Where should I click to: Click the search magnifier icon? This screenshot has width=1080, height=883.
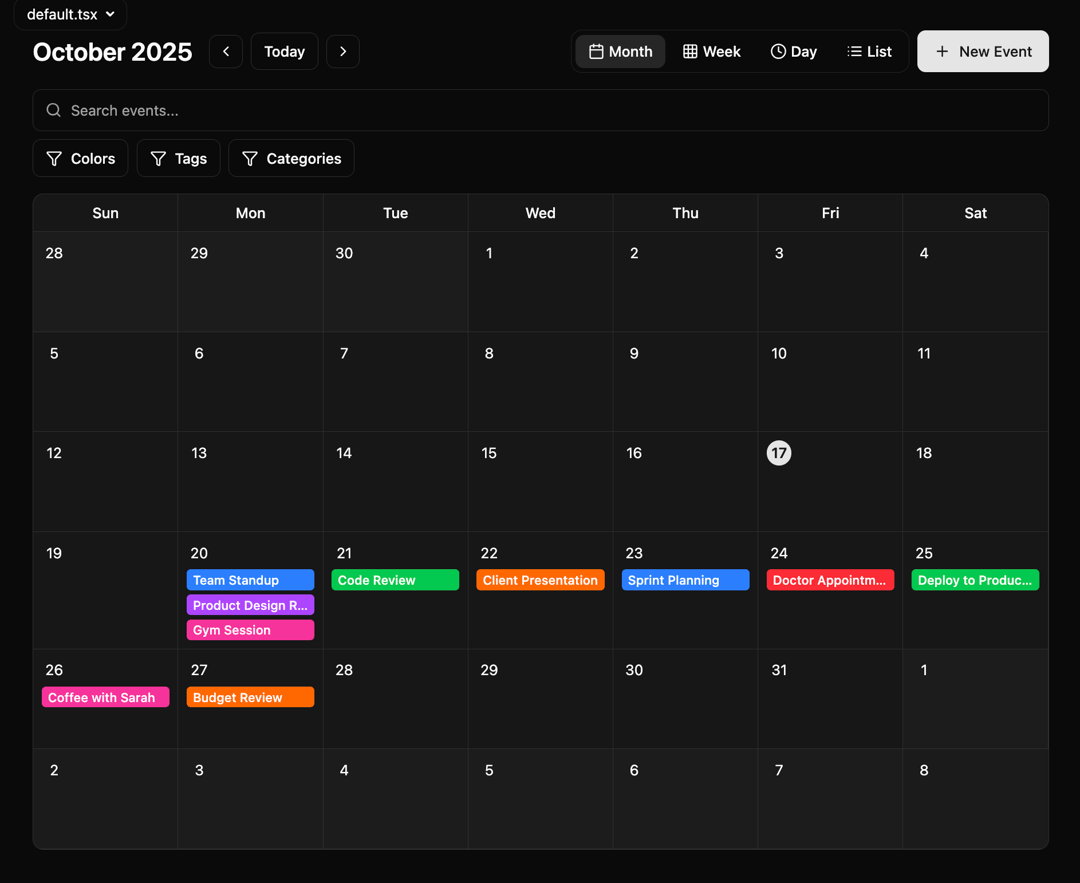point(54,110)
